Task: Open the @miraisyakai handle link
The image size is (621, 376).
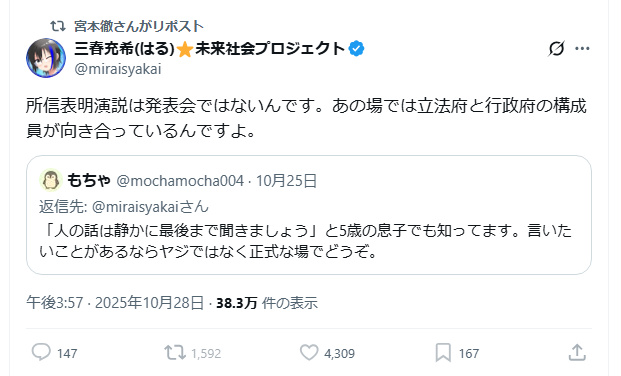Action: [118, 69]
